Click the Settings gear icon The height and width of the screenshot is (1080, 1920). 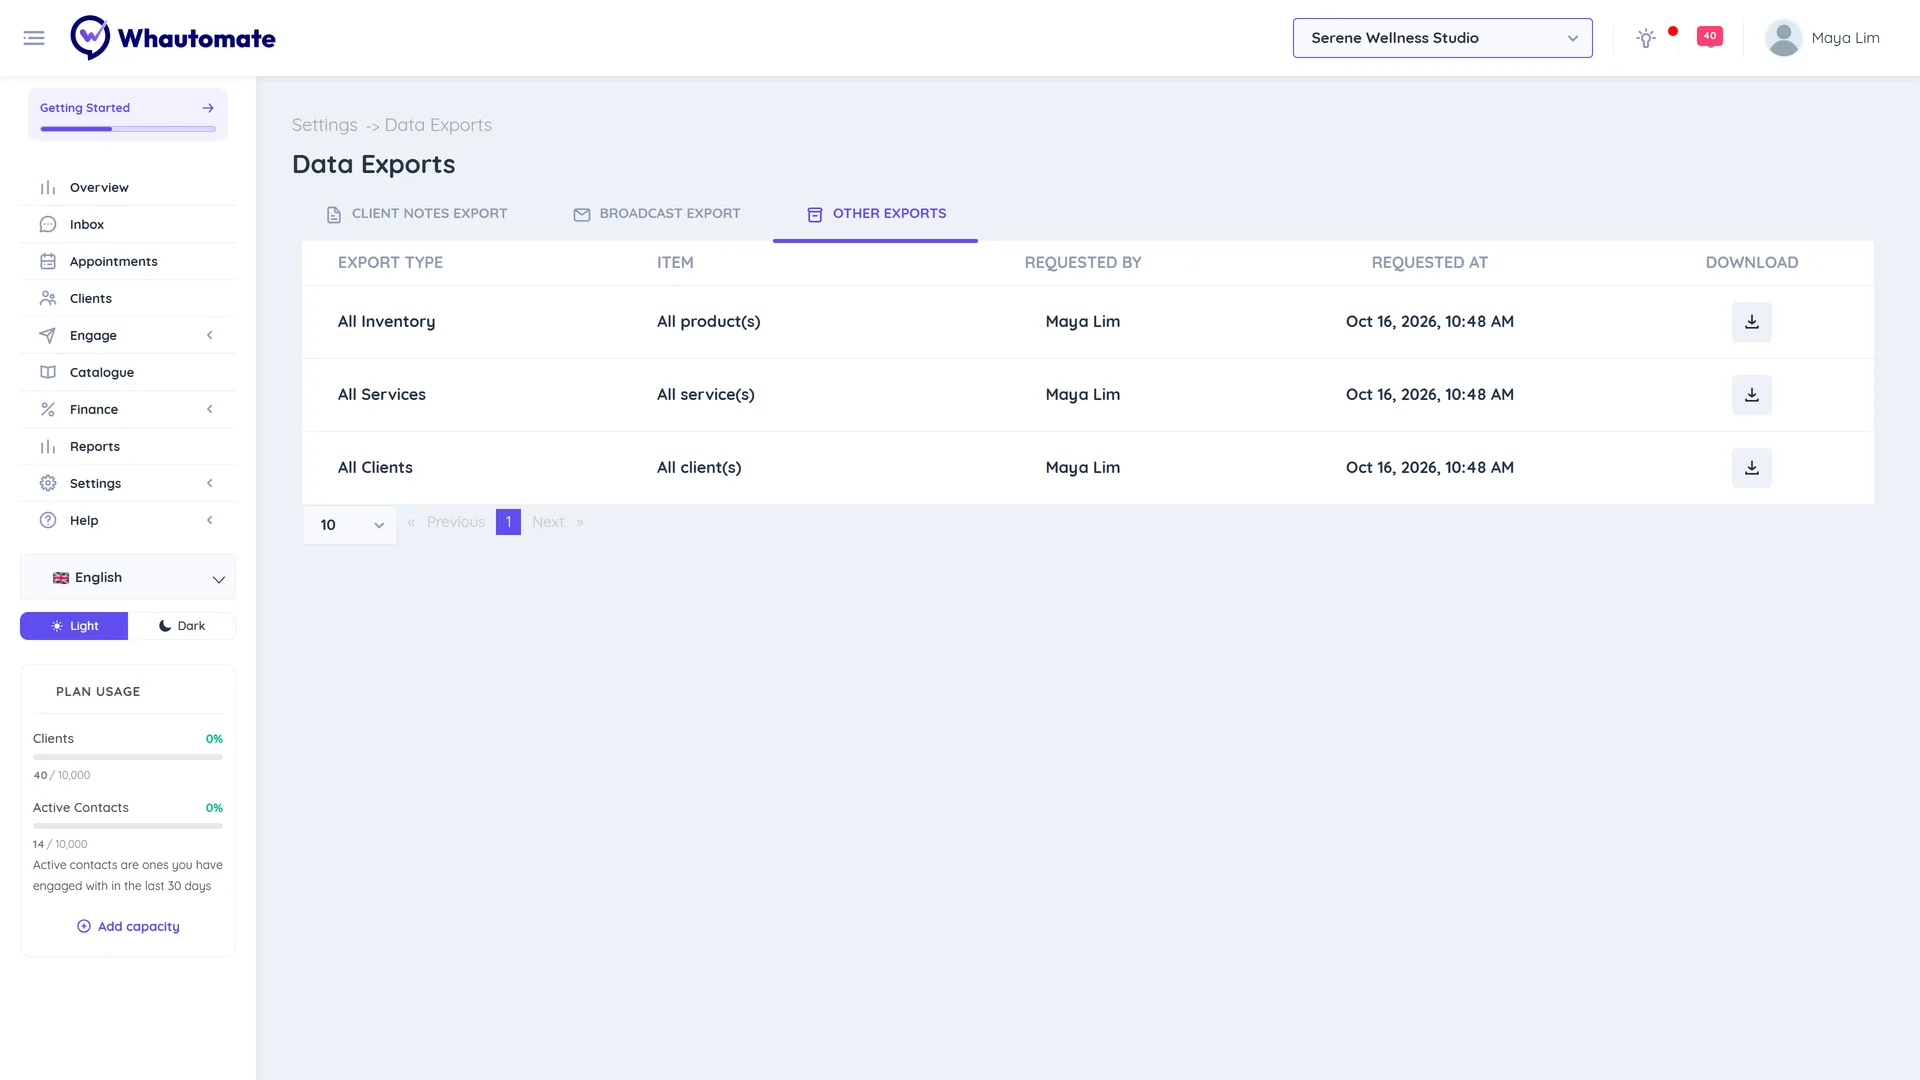pyautogui.click(x=48, y=484)
